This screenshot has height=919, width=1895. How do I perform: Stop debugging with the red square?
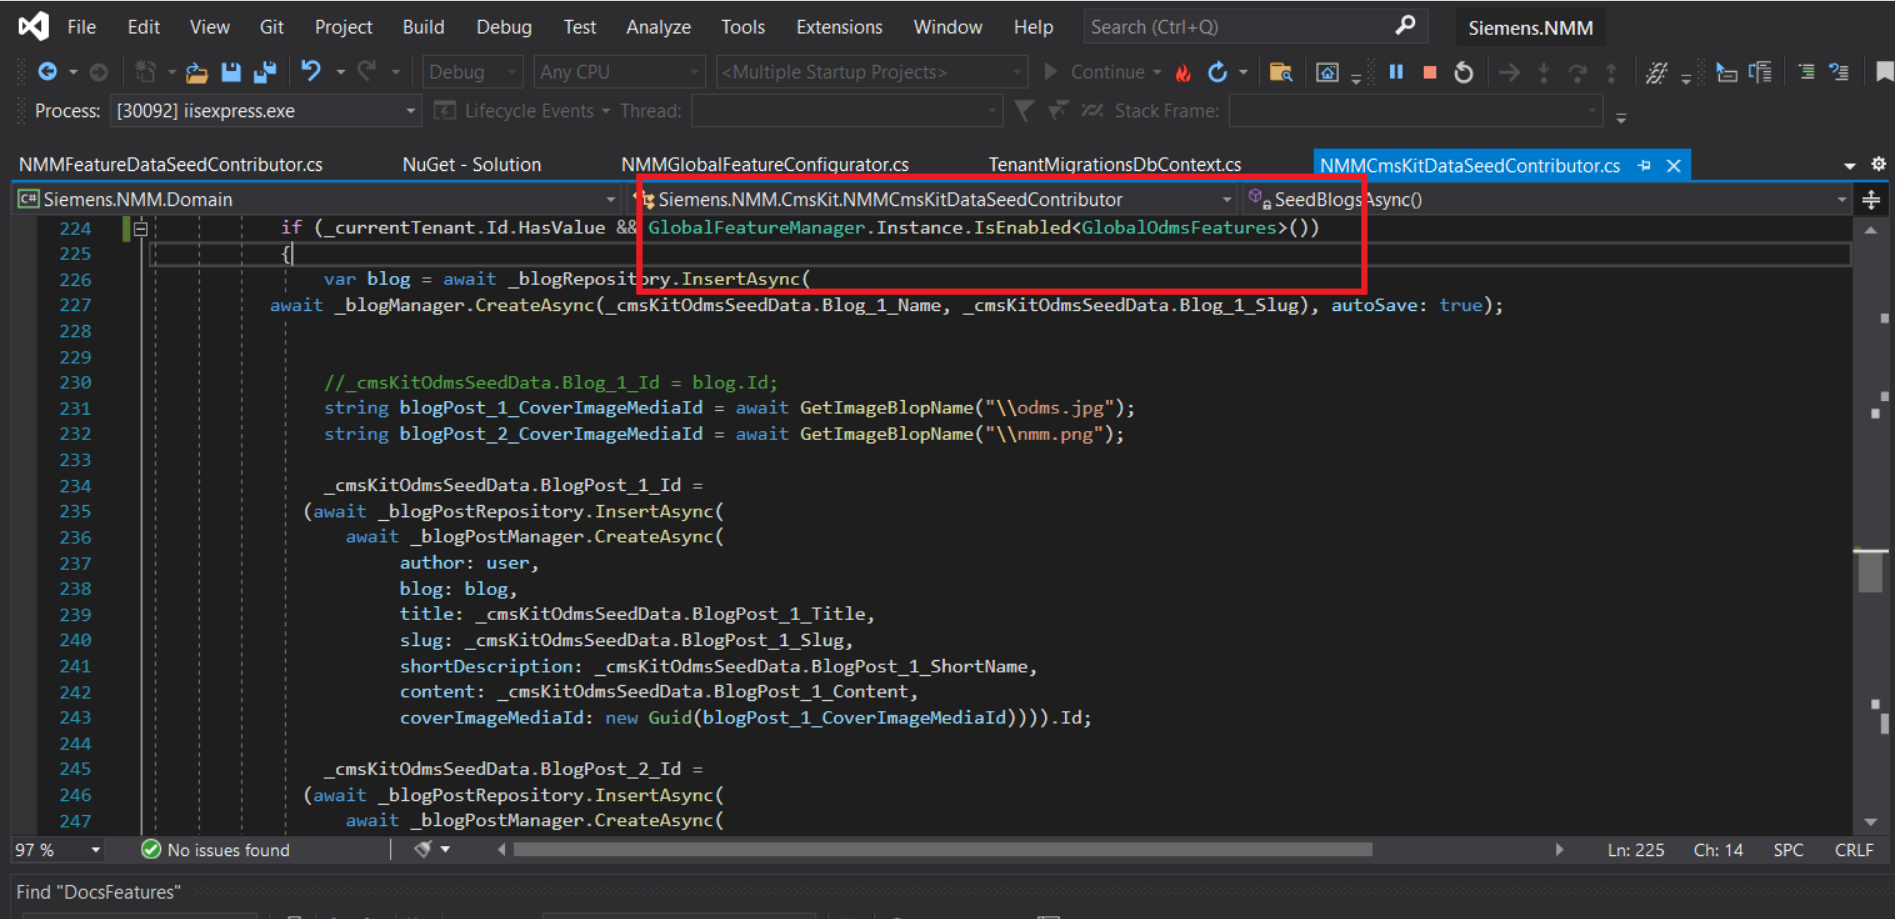1430,72
